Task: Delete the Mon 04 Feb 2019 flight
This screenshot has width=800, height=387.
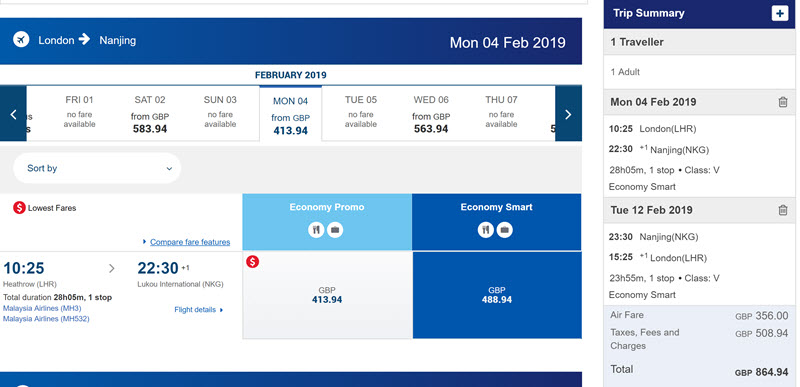Action: pos(783,102)
